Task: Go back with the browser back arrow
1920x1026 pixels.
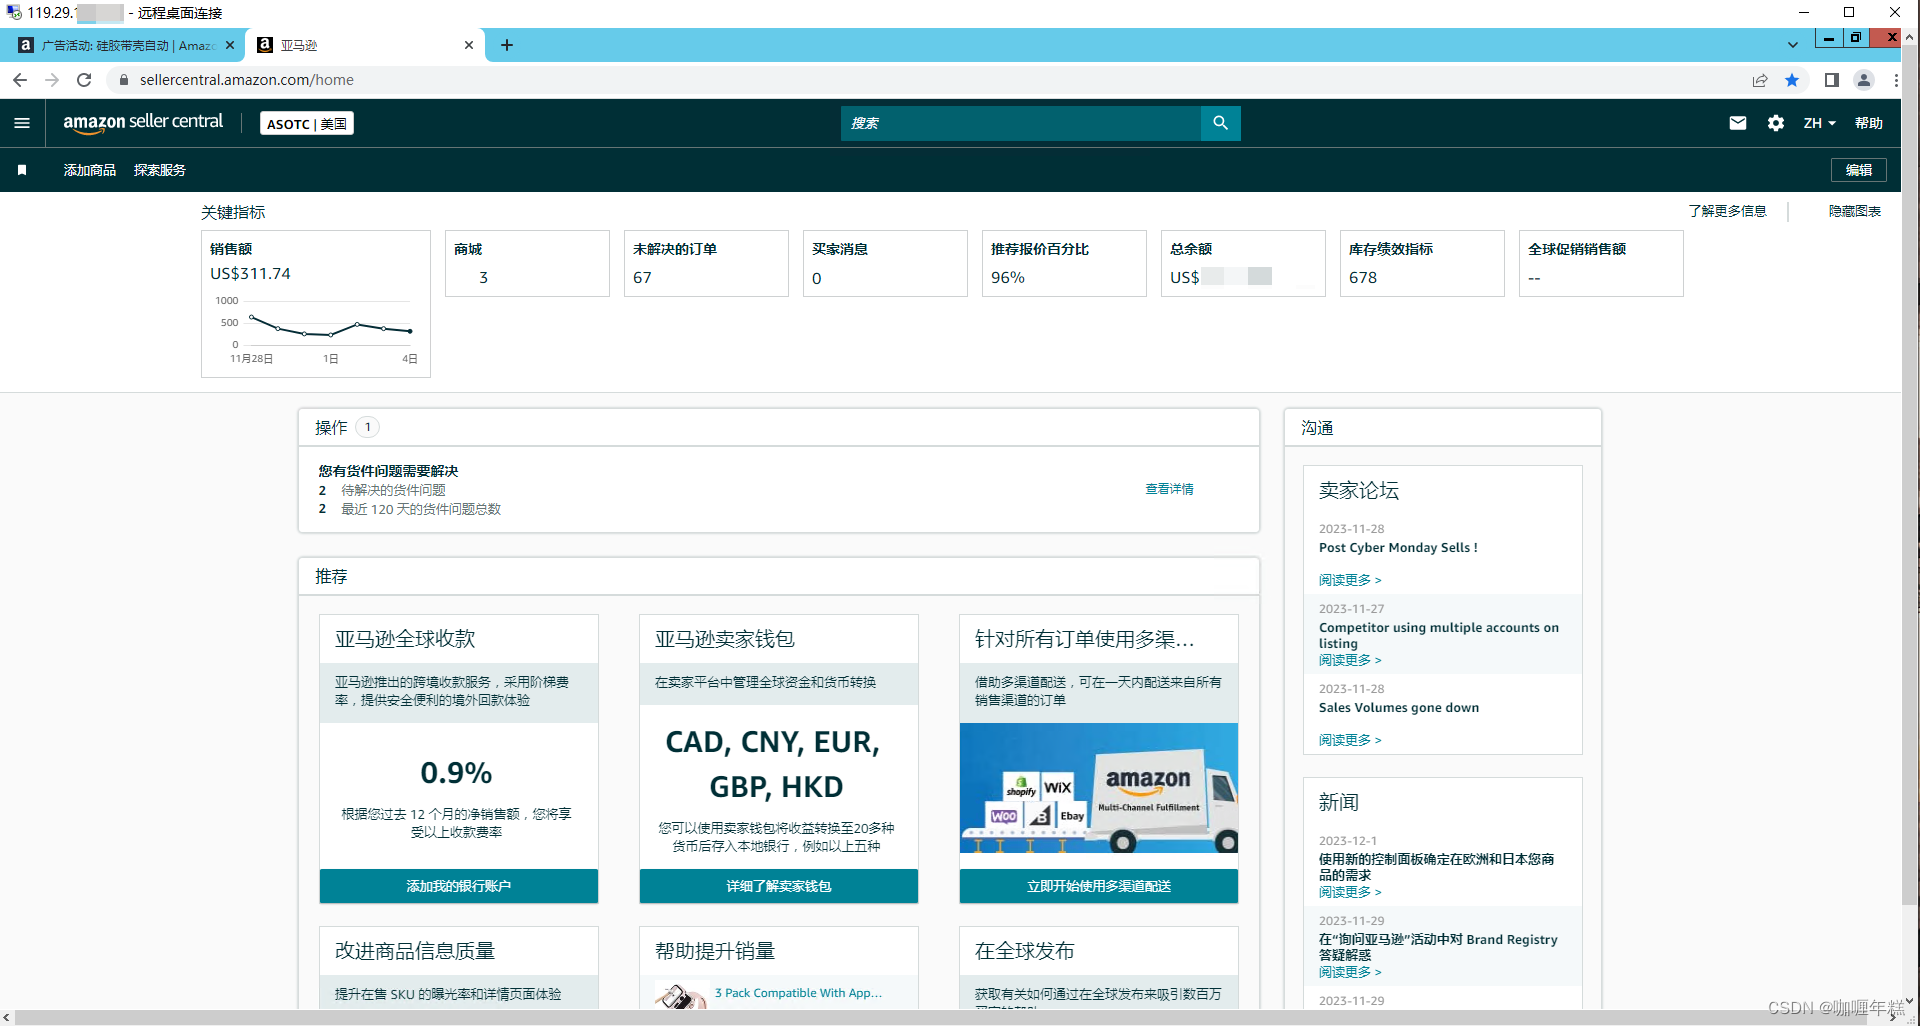Action: pos(20,80)
